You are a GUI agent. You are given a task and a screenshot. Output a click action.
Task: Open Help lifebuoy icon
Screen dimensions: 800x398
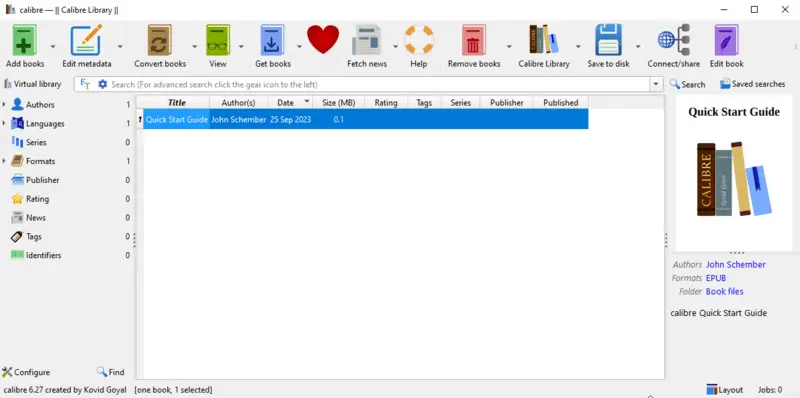point(419,40)
